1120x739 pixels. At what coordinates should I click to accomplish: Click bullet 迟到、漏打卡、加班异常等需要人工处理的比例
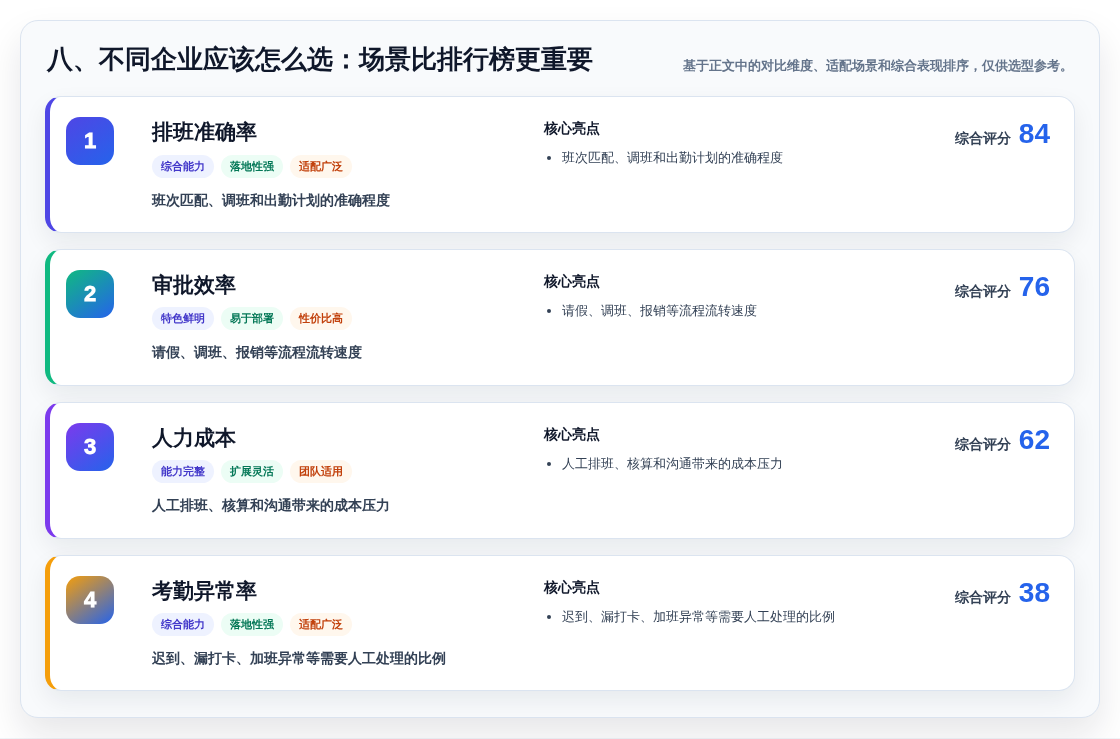tap(698, 616)
